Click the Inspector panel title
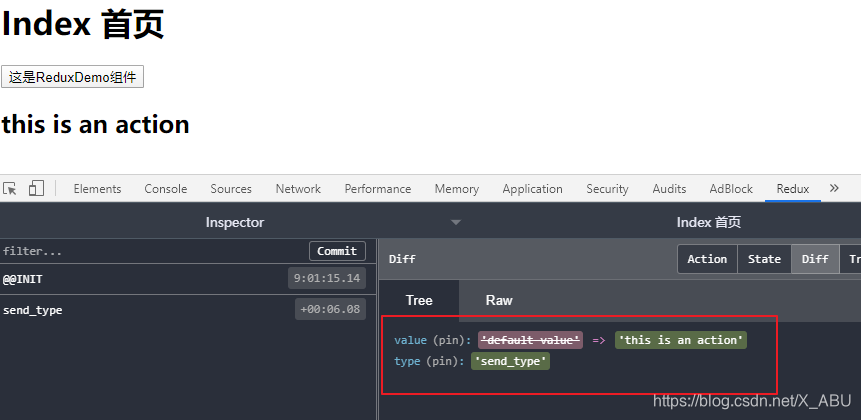 click(234, 222)
